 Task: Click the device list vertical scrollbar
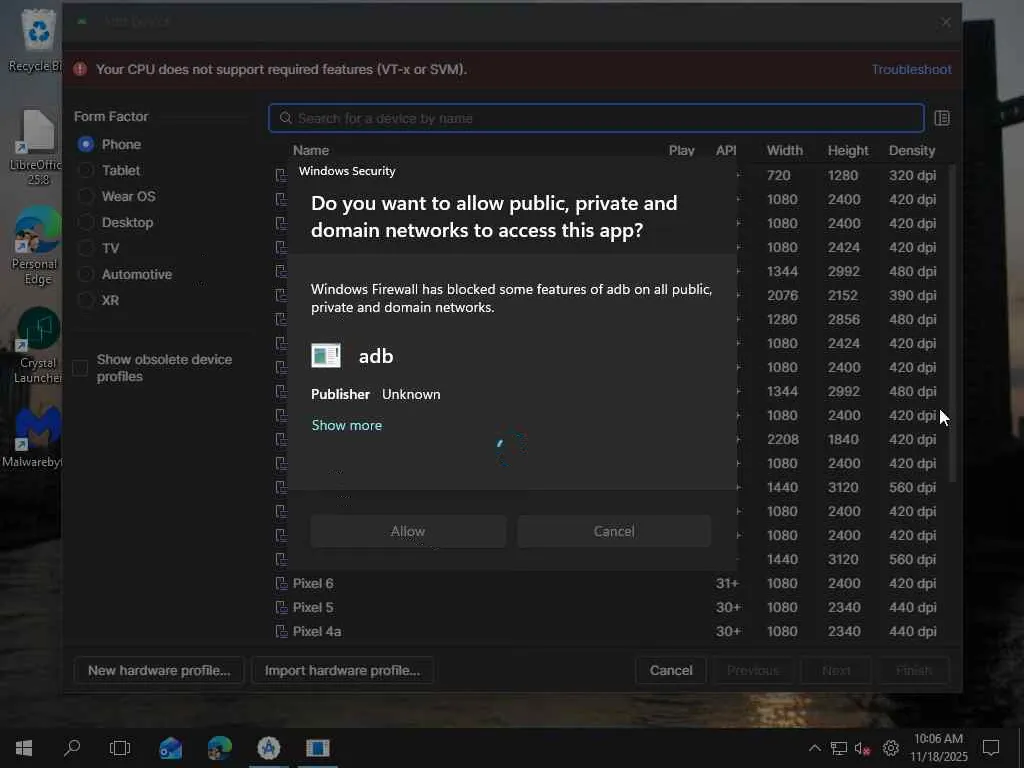coord(952,323)
